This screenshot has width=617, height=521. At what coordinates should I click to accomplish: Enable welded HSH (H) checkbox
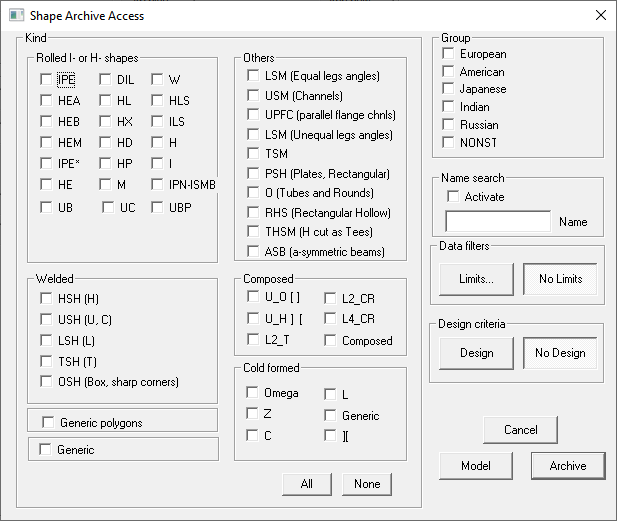click(x=46, y=298)
